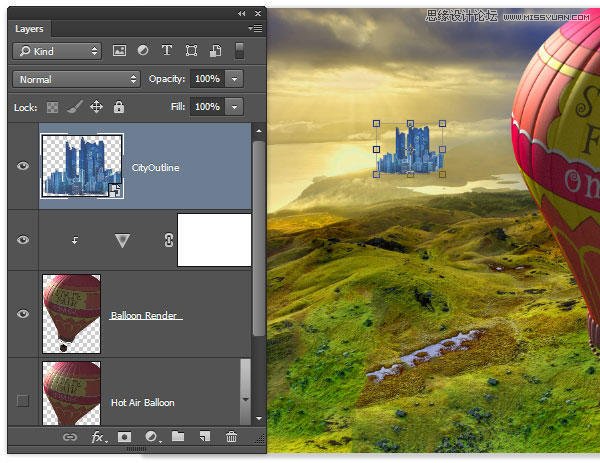Filter for smart object layers icon
Screen dimensions: 600x463
[x=215, y=51]
